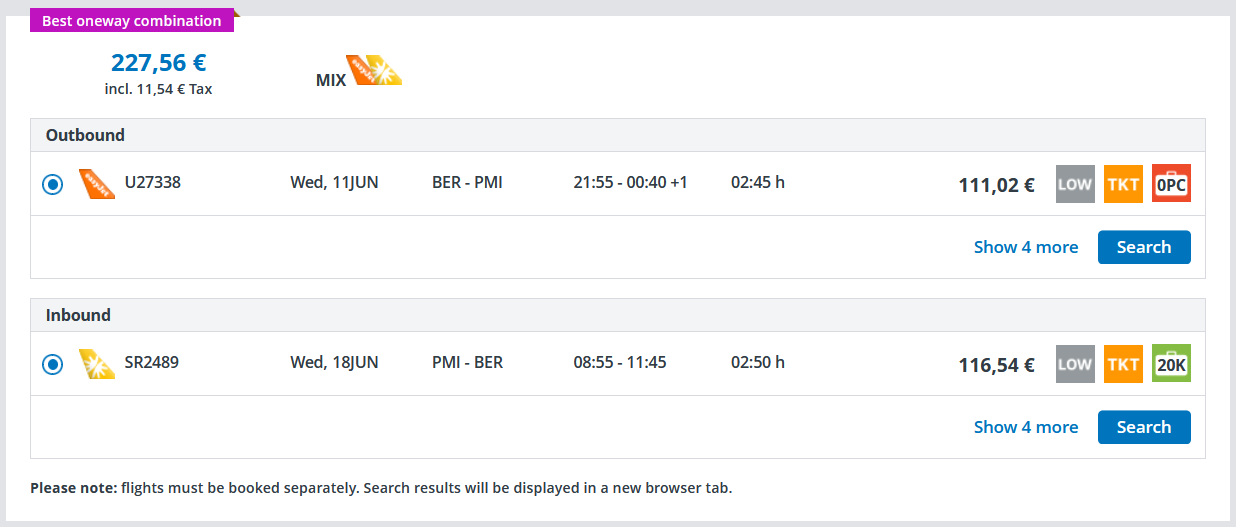Click the red 0PC baggage badge

[x=1171, y=184]
